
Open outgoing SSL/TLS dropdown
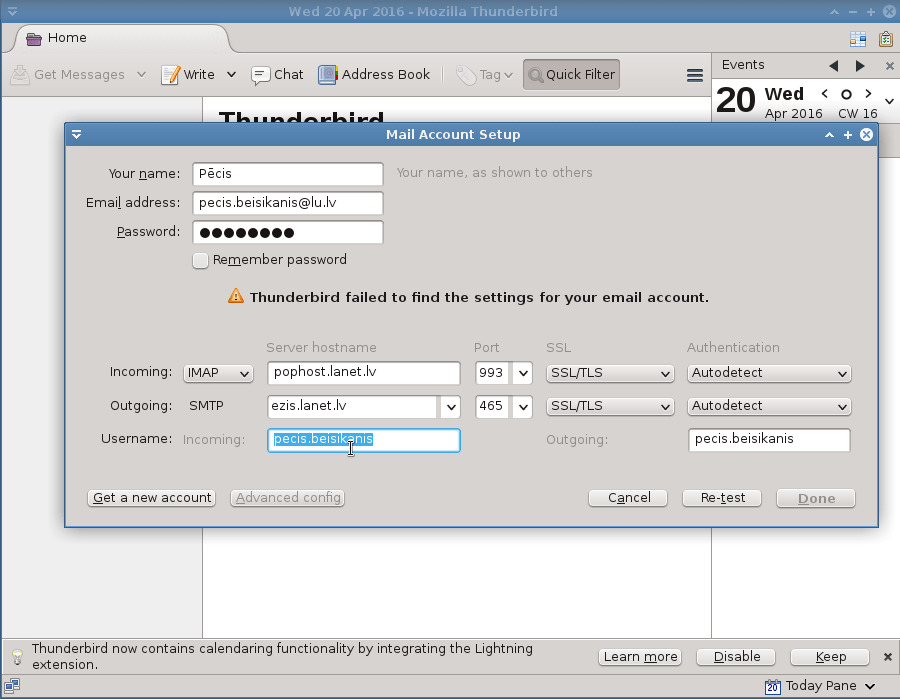pos(610,406)
